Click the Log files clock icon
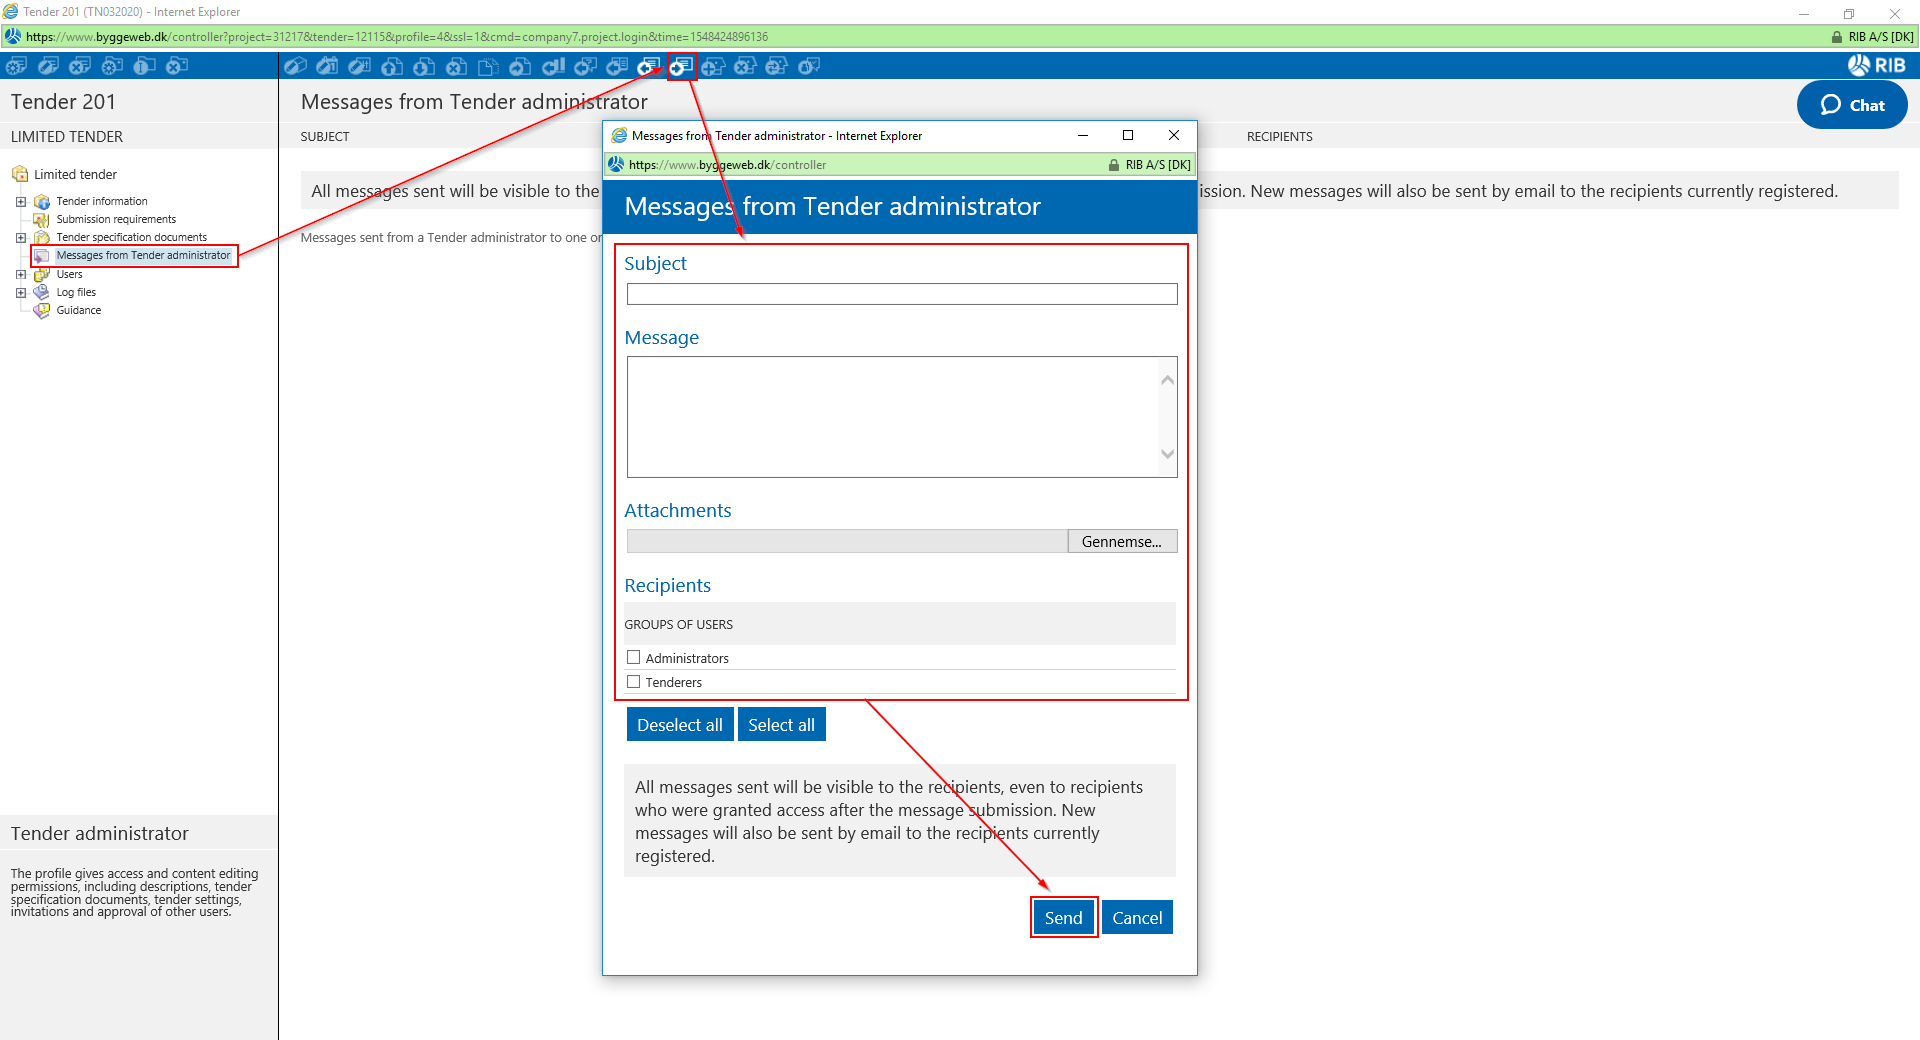Screen dimensions: 1920x1040 click(42, 292)
